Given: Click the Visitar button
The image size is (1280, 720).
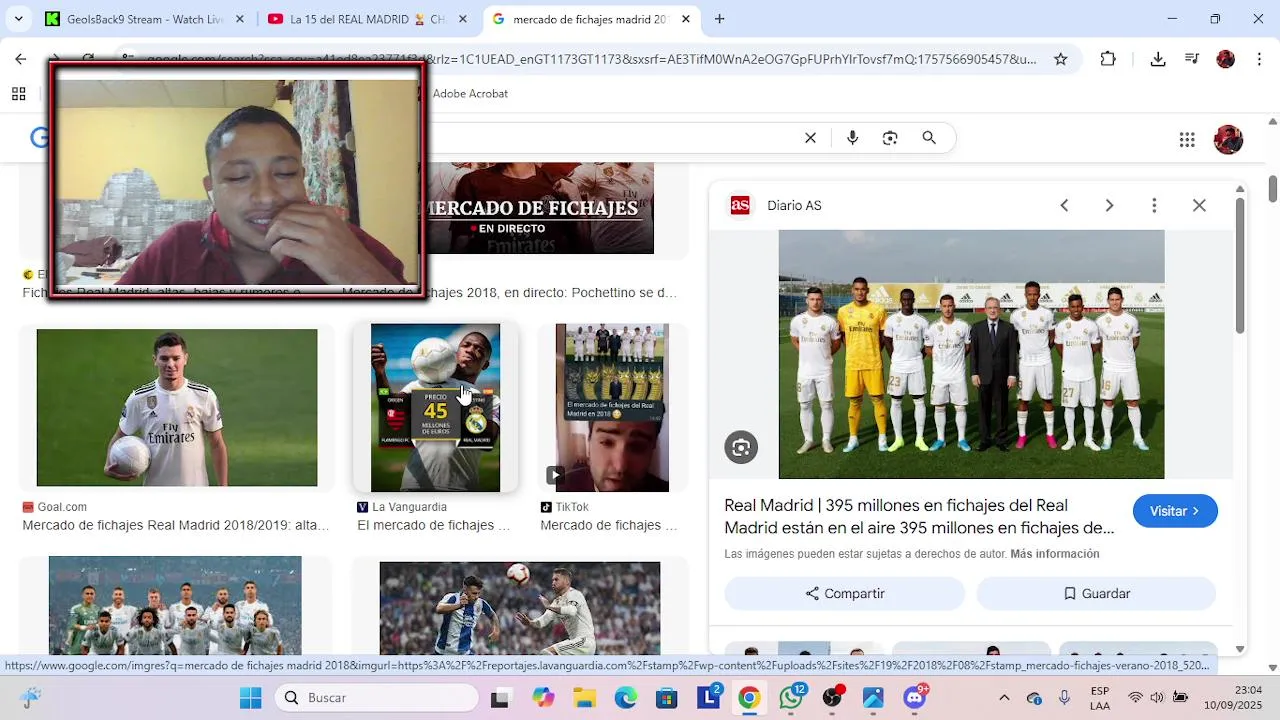Looking at the screenshot, I should pyautogui.click(x=1175, y=511).
